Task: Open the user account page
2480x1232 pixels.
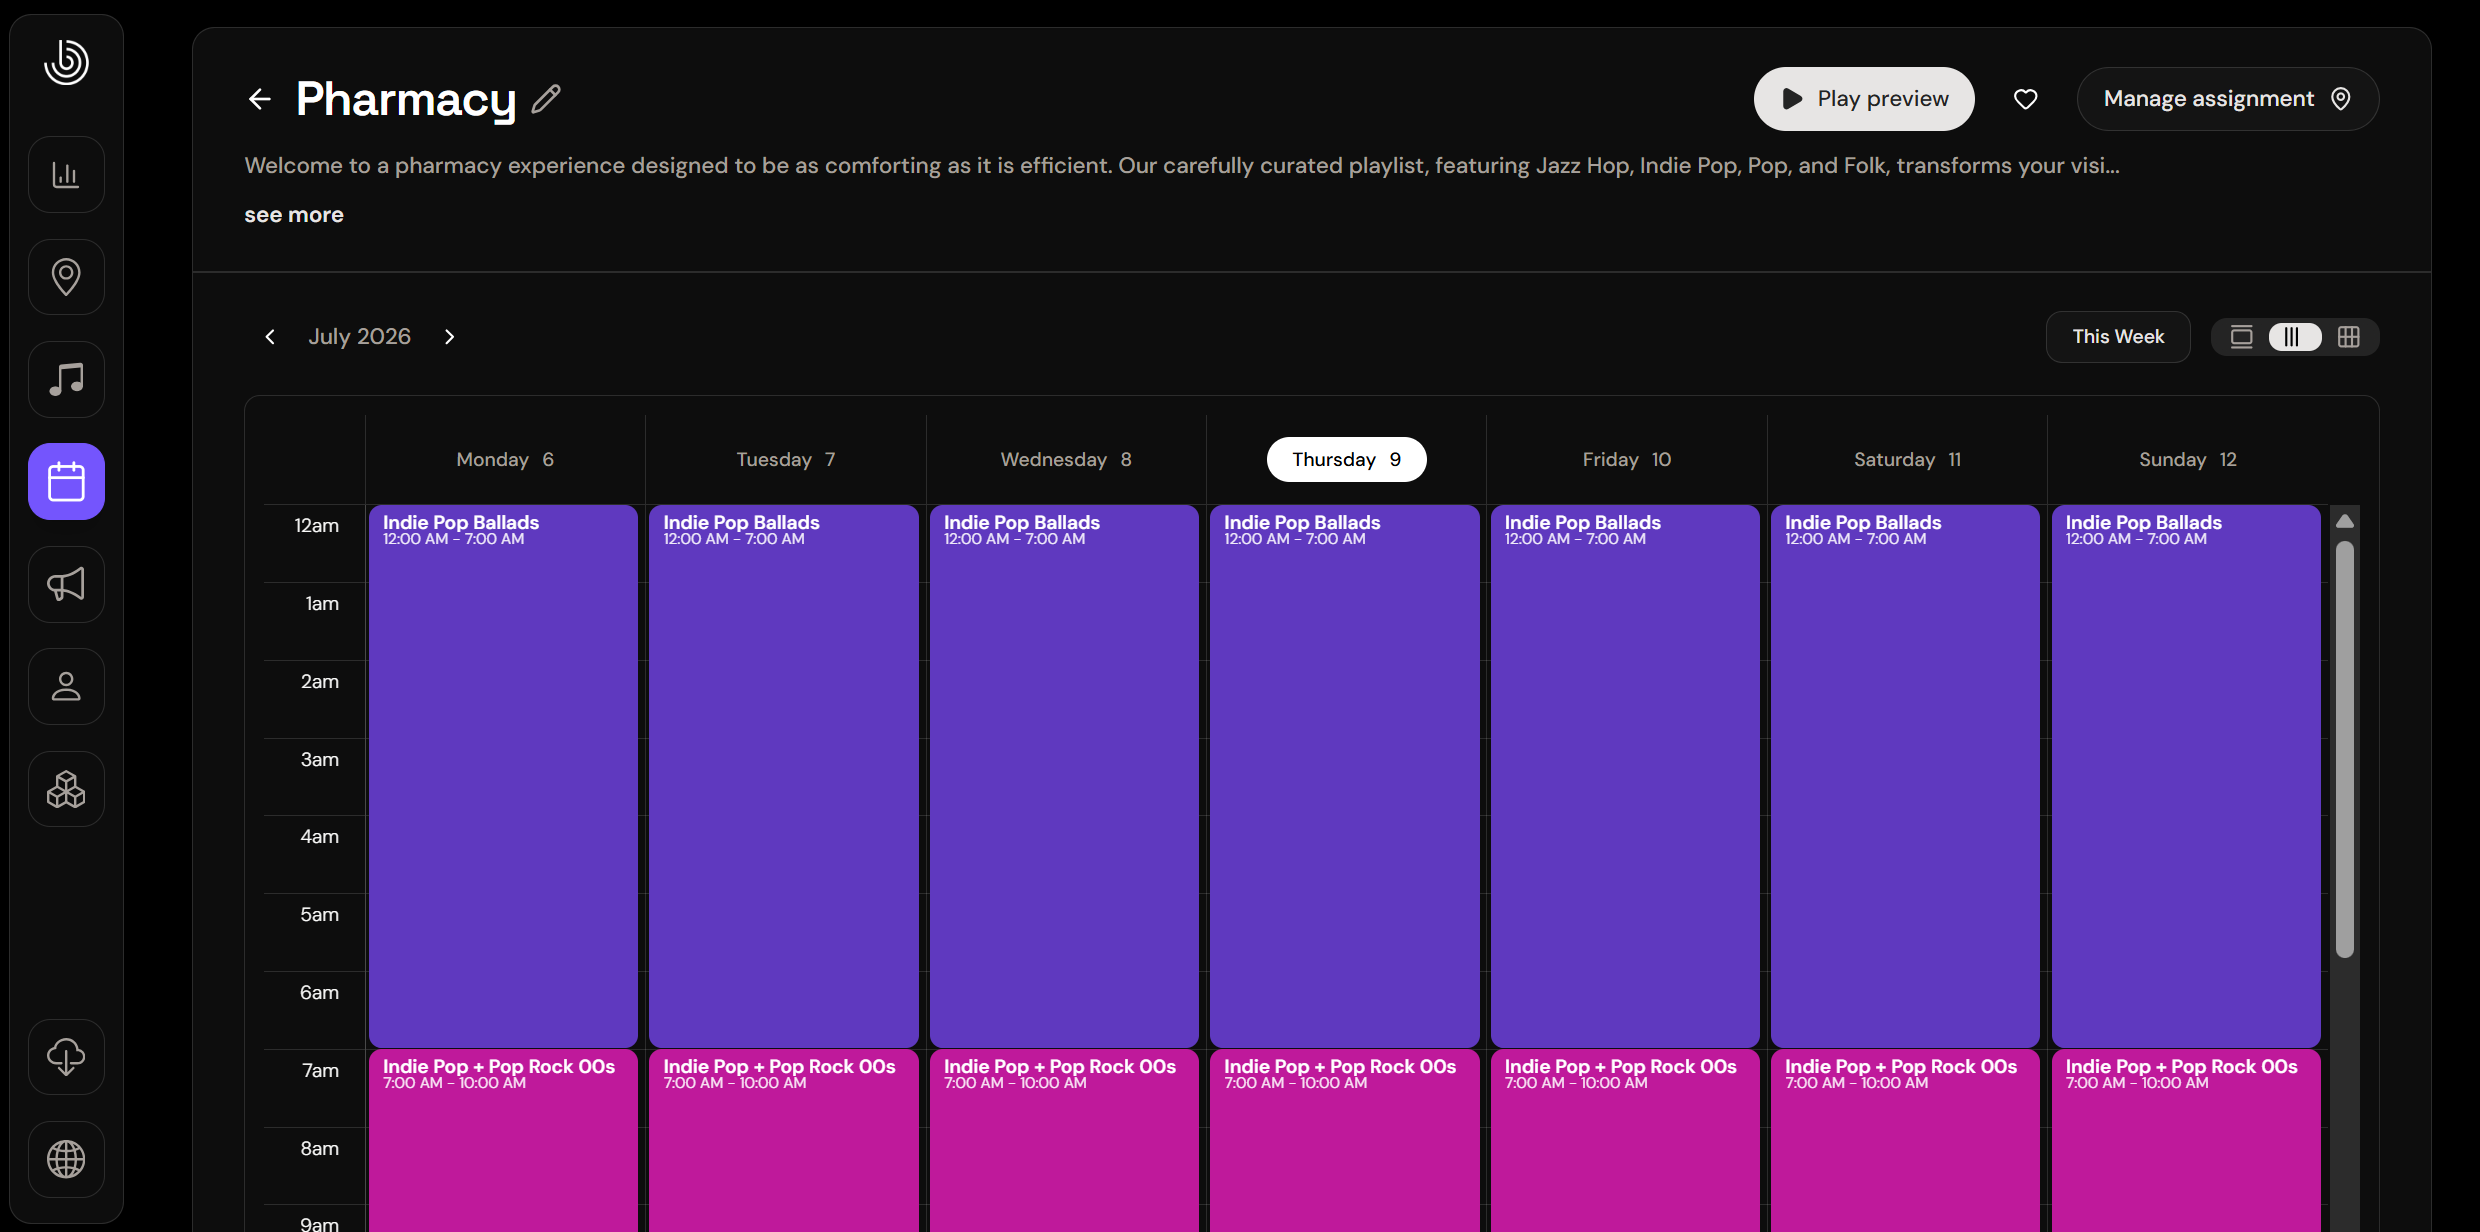Action: [66, 686]
